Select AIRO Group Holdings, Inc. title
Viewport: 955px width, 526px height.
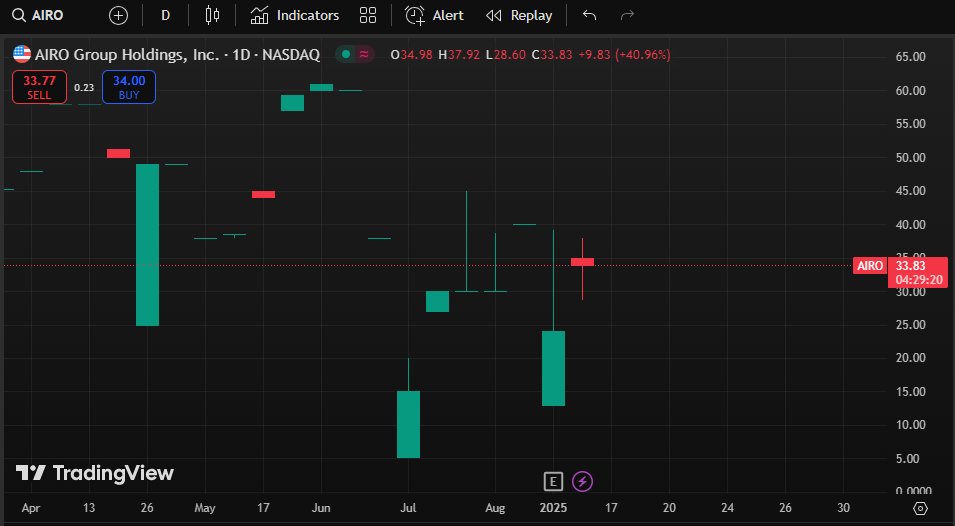[127, 55]
